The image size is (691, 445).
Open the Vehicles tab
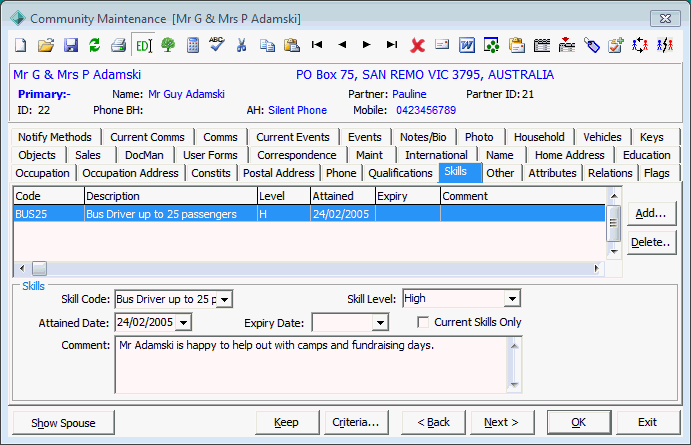coord(602,137)
